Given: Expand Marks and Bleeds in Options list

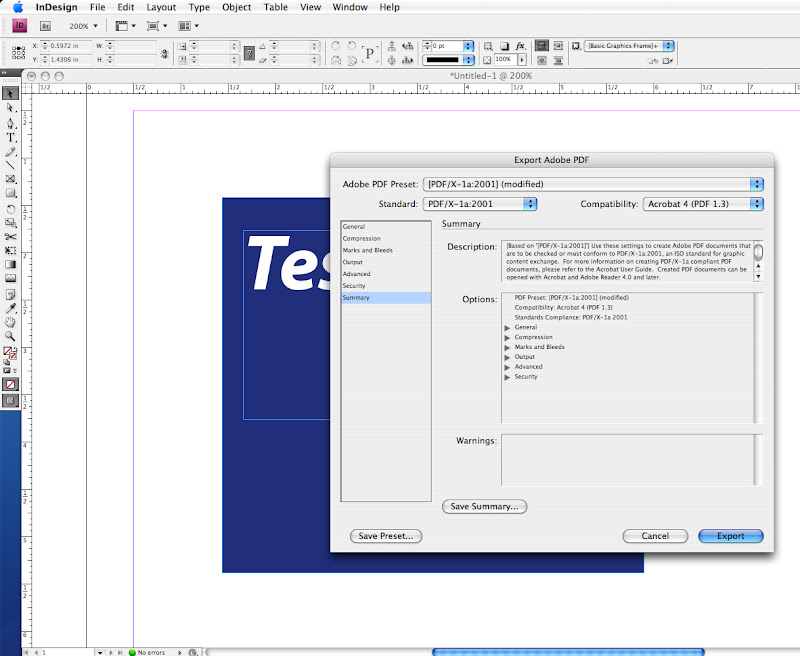Looking at the screenshot, I should point(507,348).
